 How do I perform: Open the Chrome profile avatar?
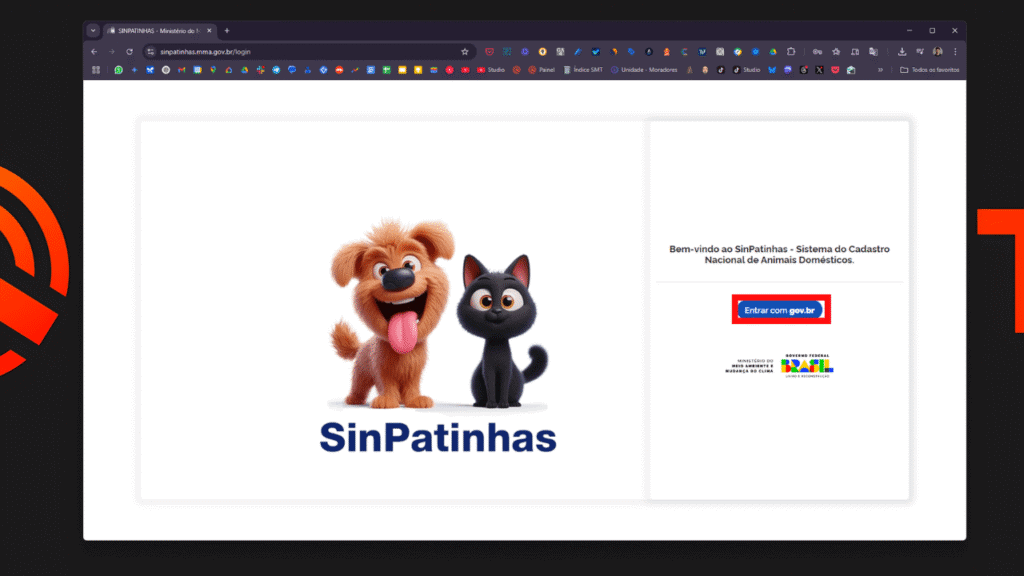point(938,51)
